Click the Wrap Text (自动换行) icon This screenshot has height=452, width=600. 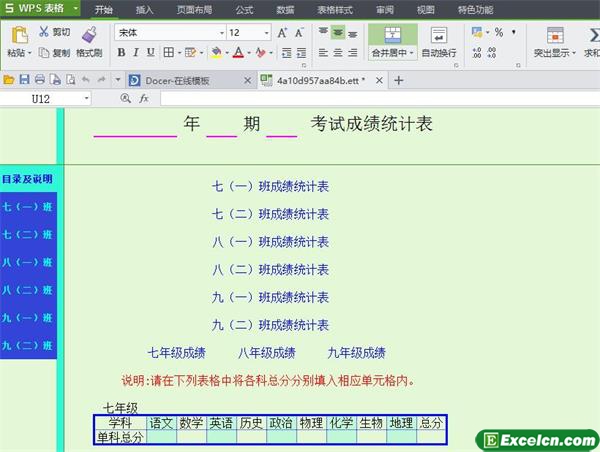tap(439, 35)
